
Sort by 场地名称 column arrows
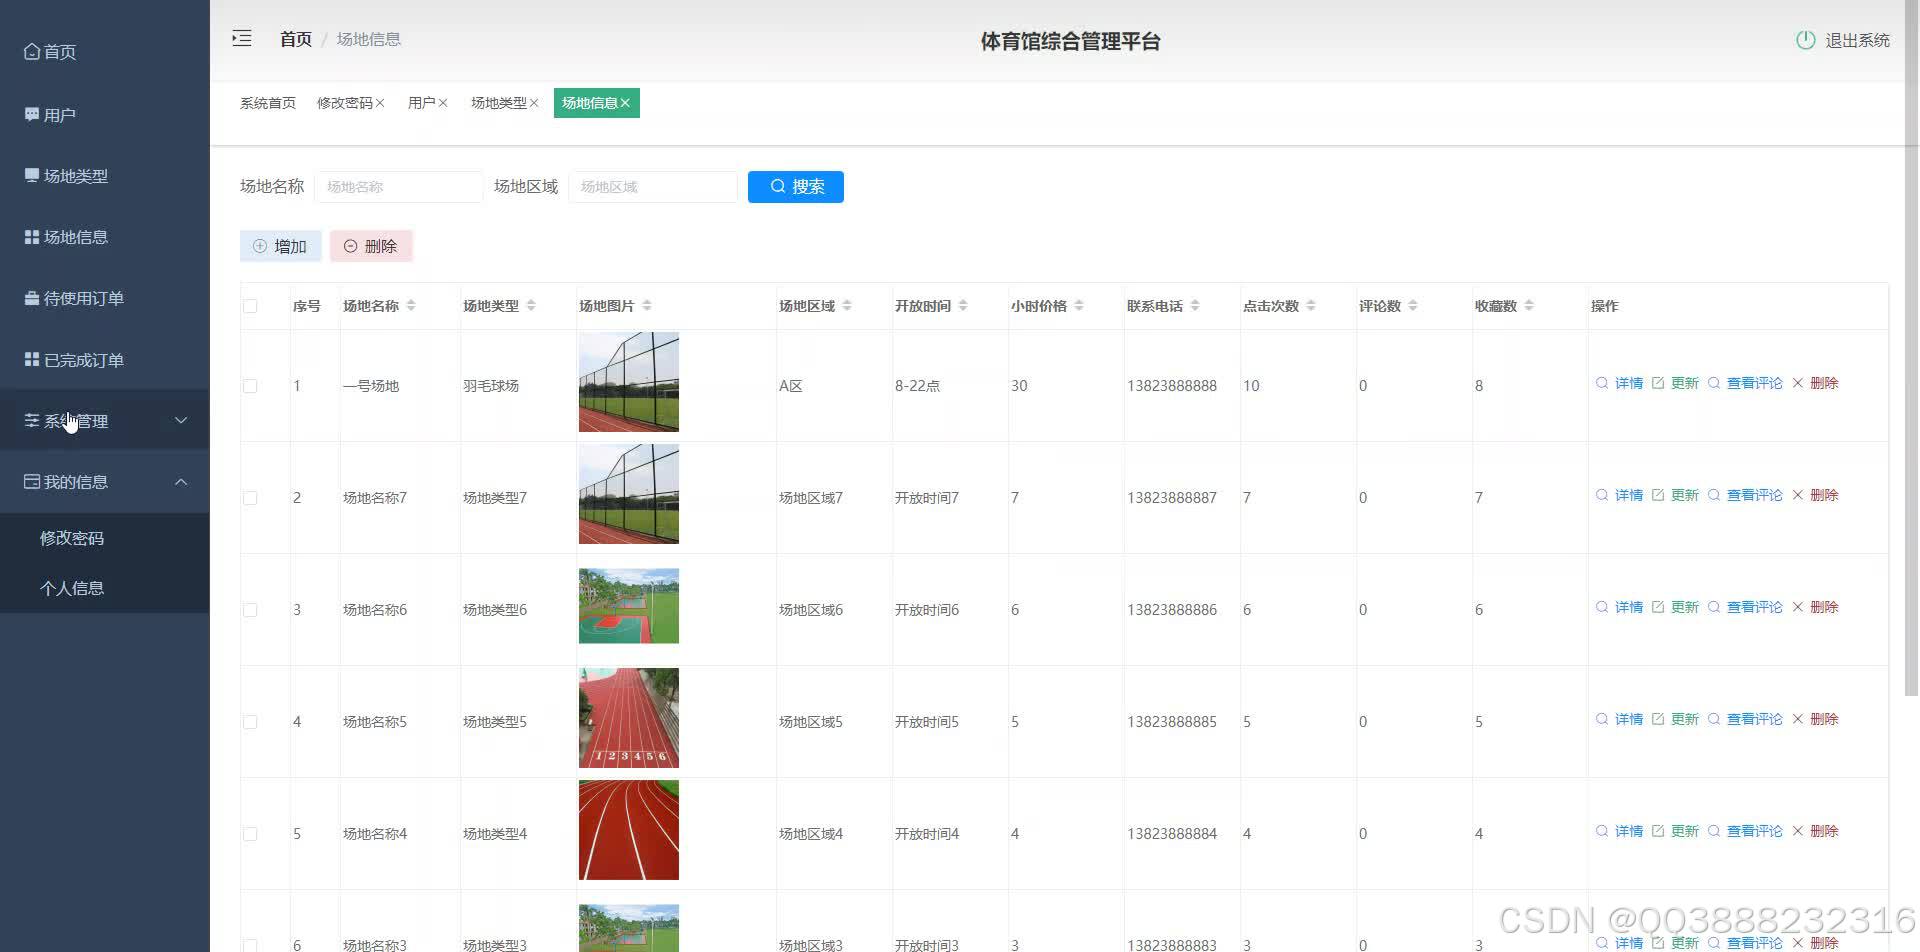tap(411, 306)
